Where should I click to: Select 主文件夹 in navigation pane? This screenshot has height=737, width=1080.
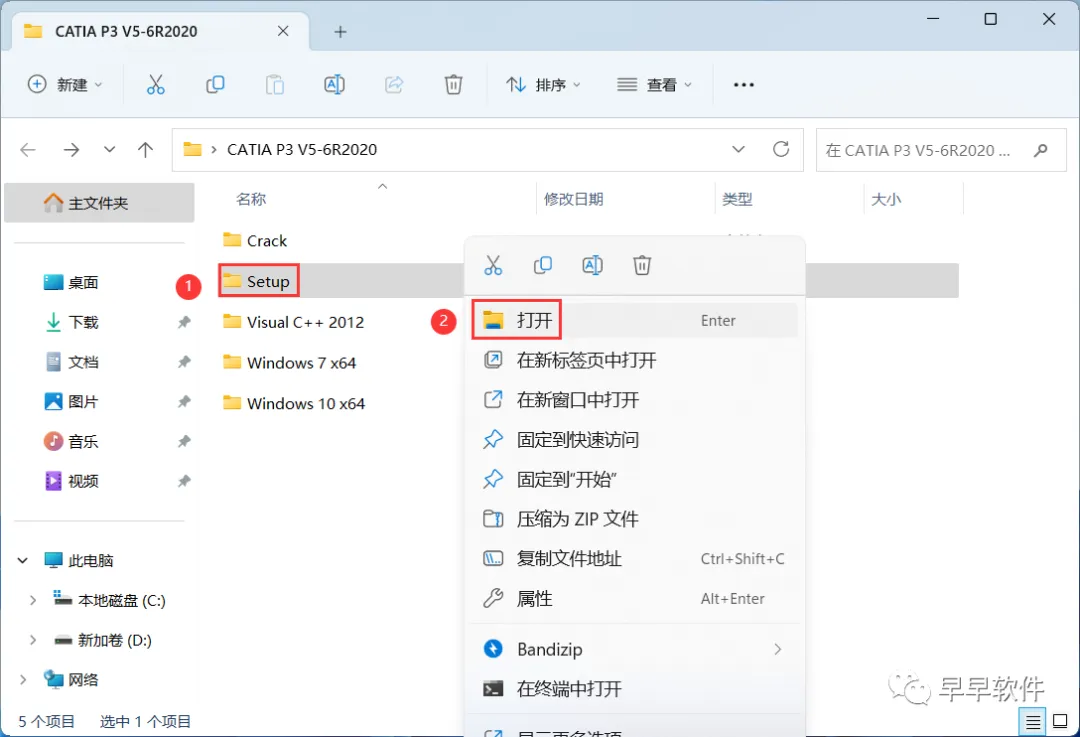click(x=99, y=203)
